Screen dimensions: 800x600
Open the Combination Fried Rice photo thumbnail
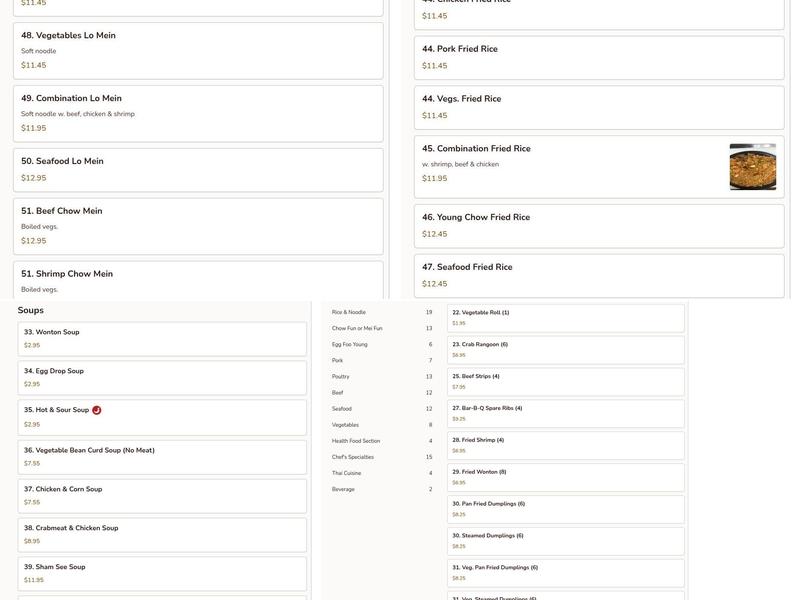pyautogui.click(x=752, y=167)
